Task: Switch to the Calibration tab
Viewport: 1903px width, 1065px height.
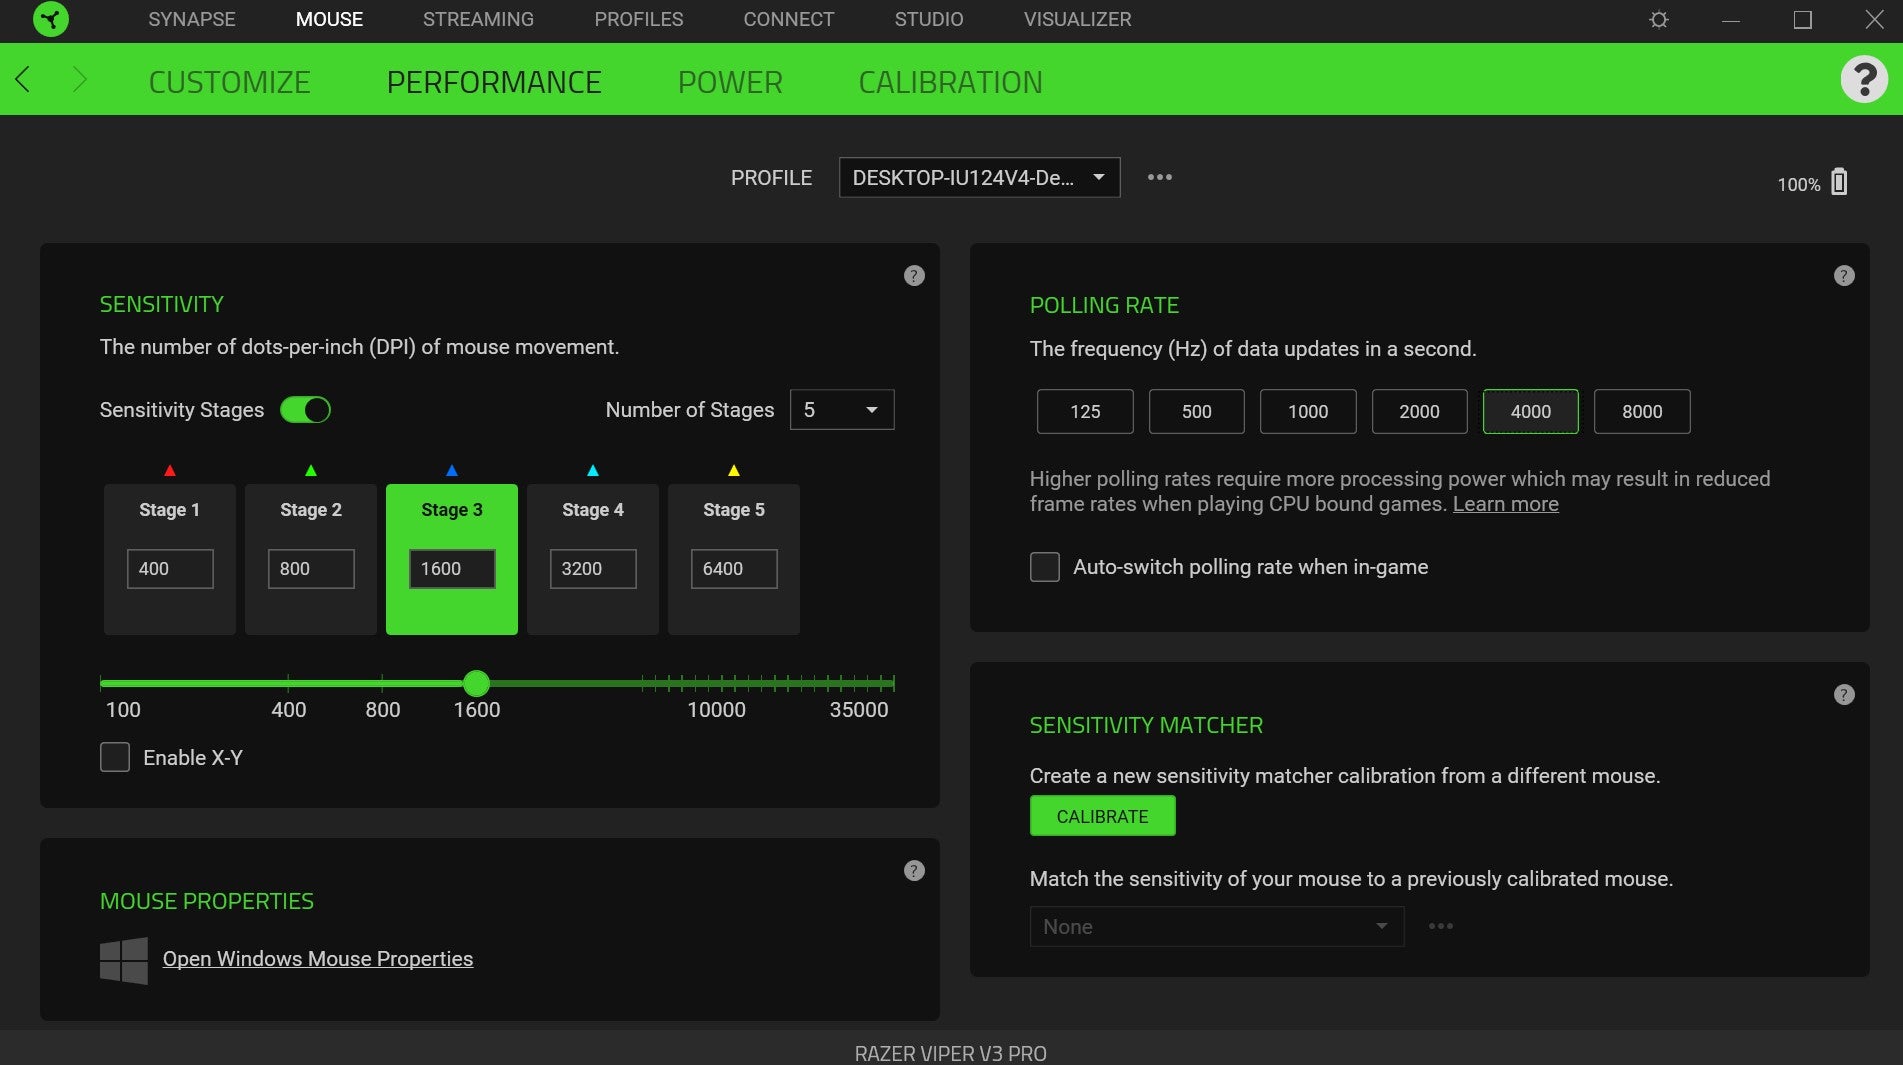Action: coord(949,82)
